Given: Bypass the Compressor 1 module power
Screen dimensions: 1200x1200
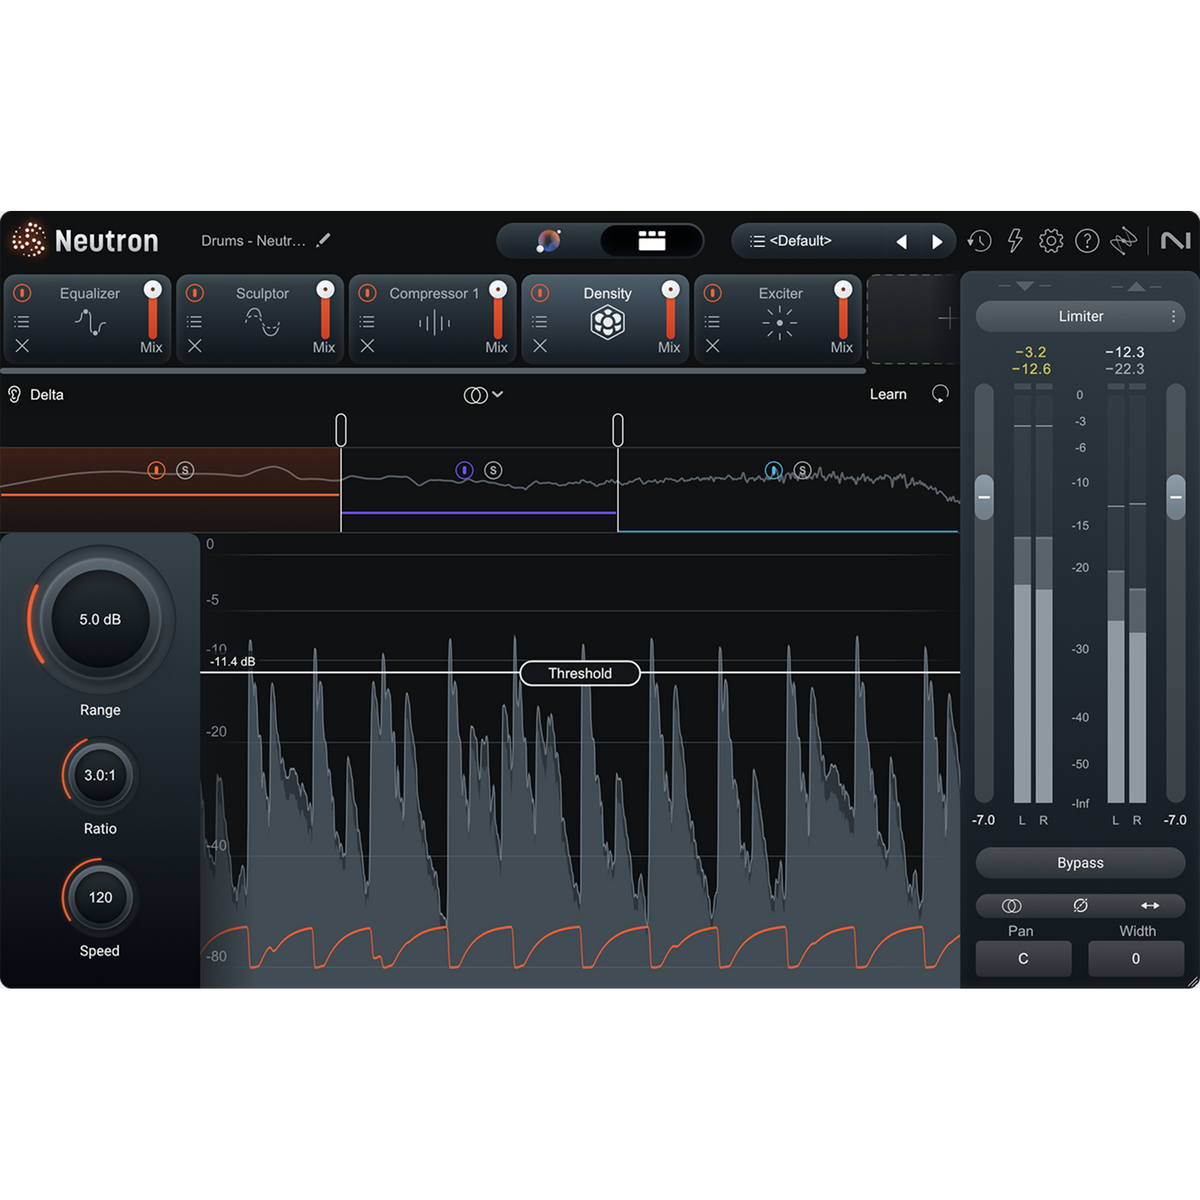Looking at the screenshot, I should [x=367, y=293].
